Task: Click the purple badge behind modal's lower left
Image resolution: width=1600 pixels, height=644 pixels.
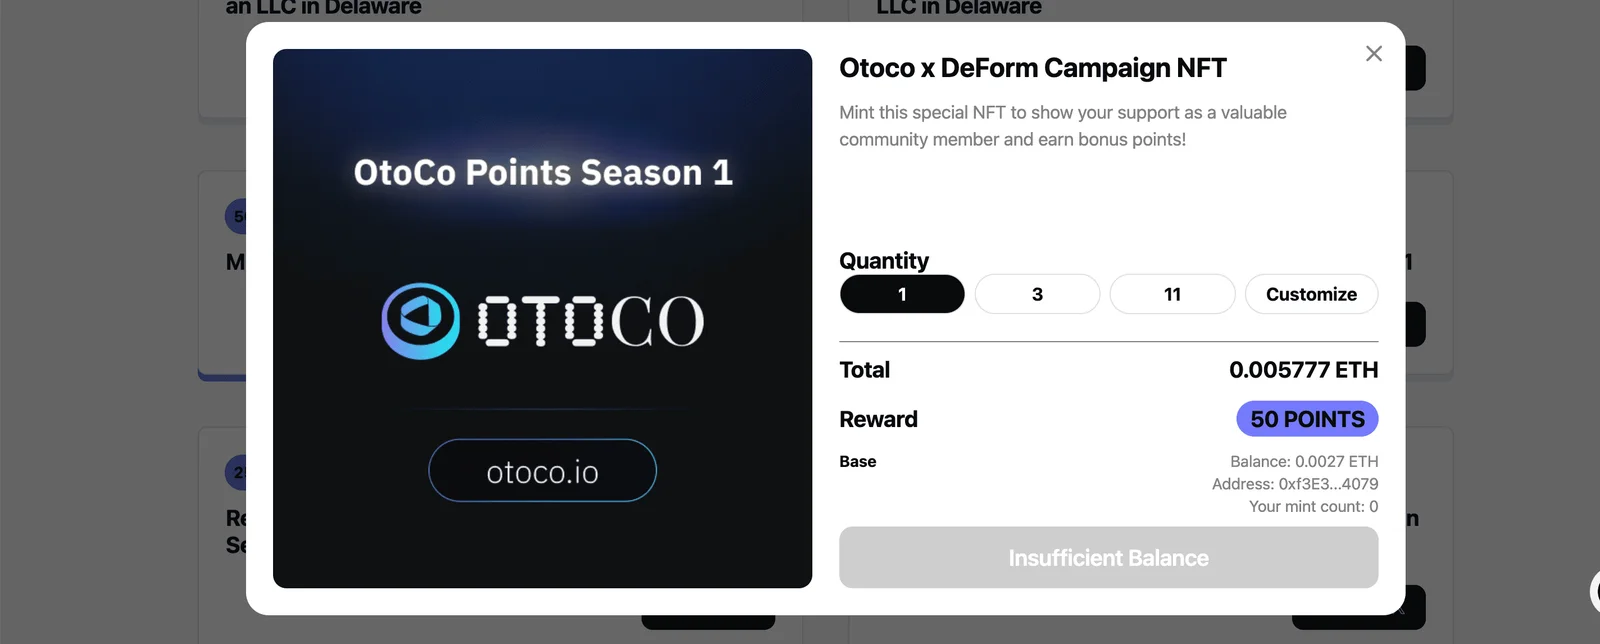Action: click(236, 472)
